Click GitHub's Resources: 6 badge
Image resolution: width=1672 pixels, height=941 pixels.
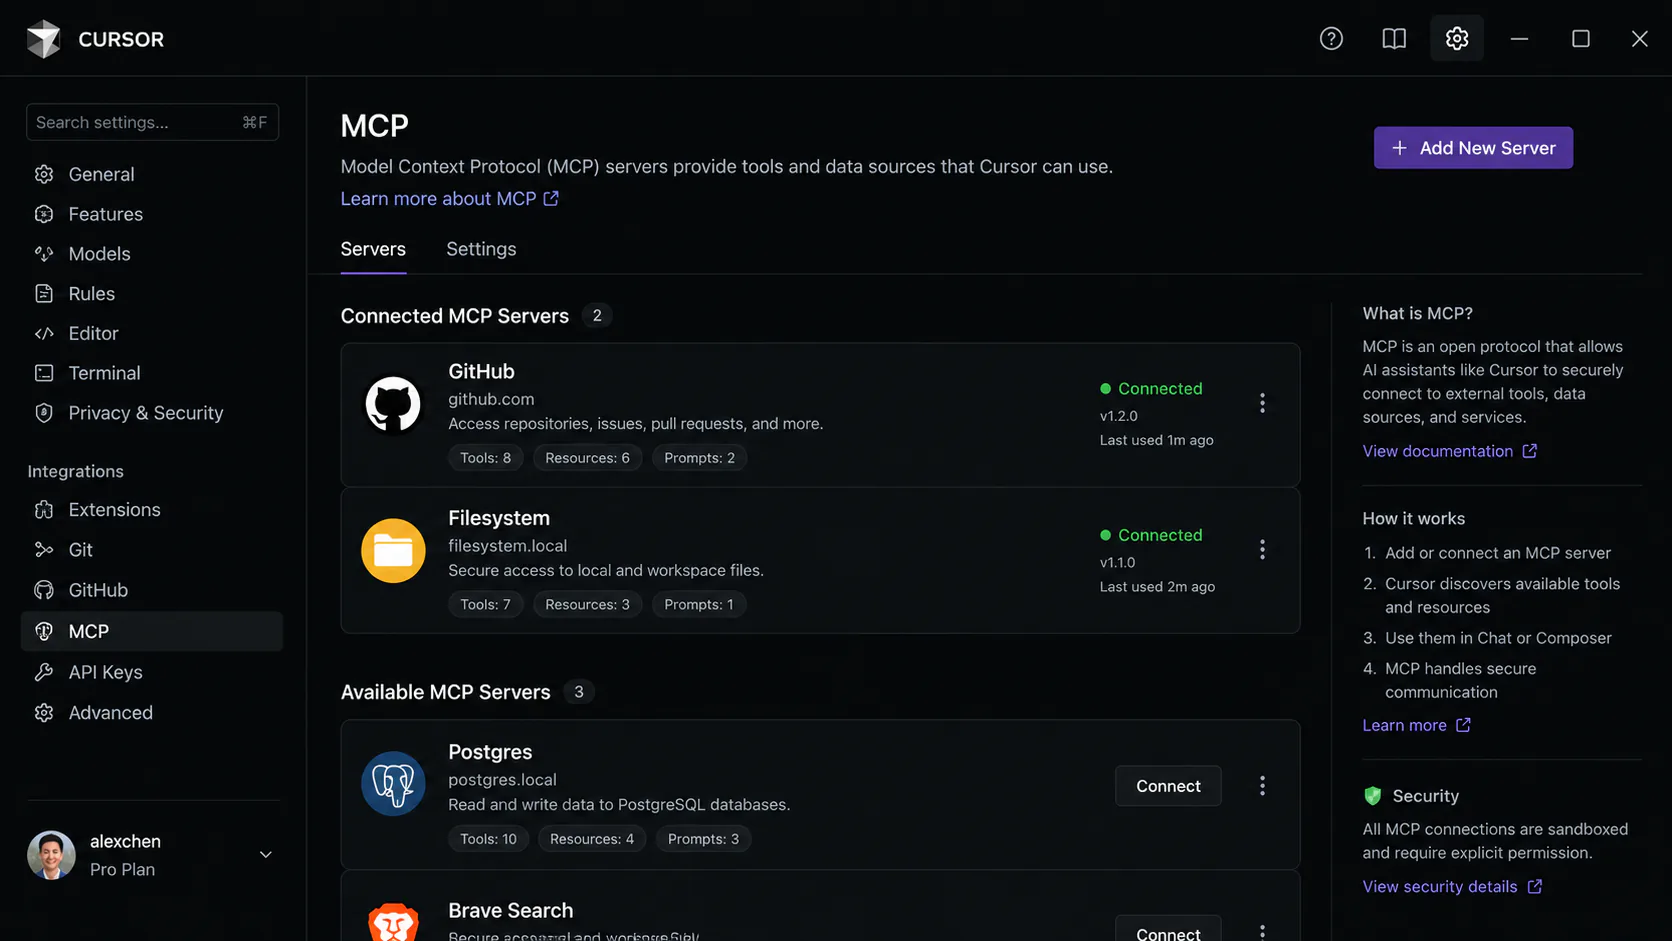click(x=587, y=458)
